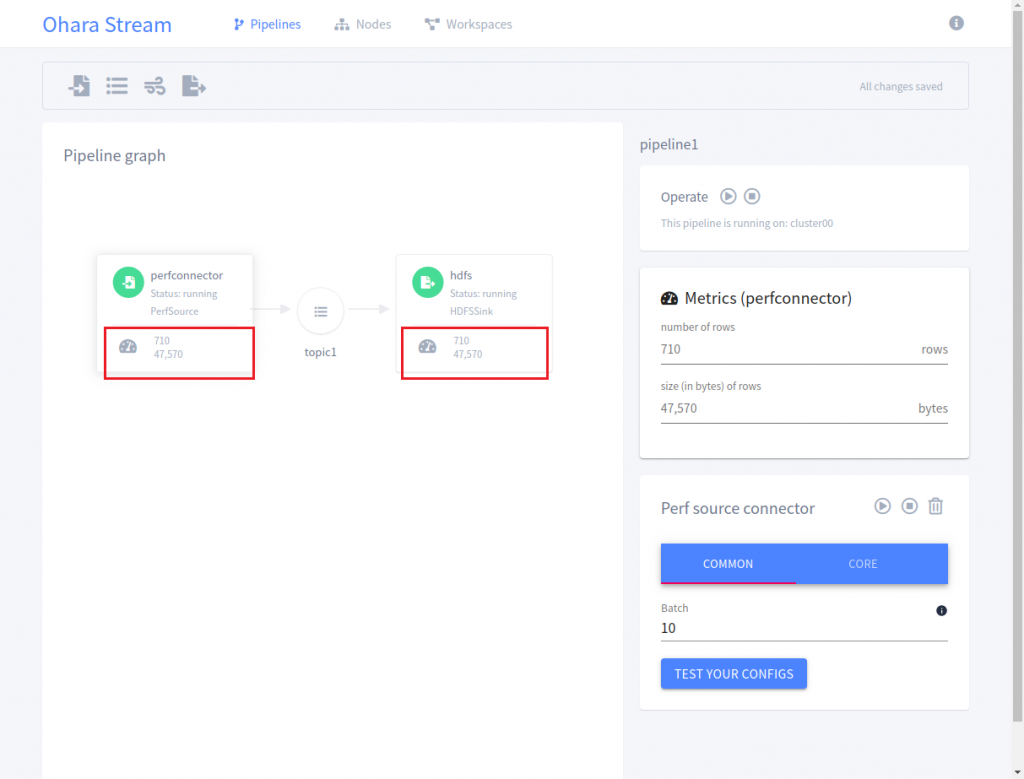Delete the Perf source connector

pyautogui.click(x=936, y=506)
